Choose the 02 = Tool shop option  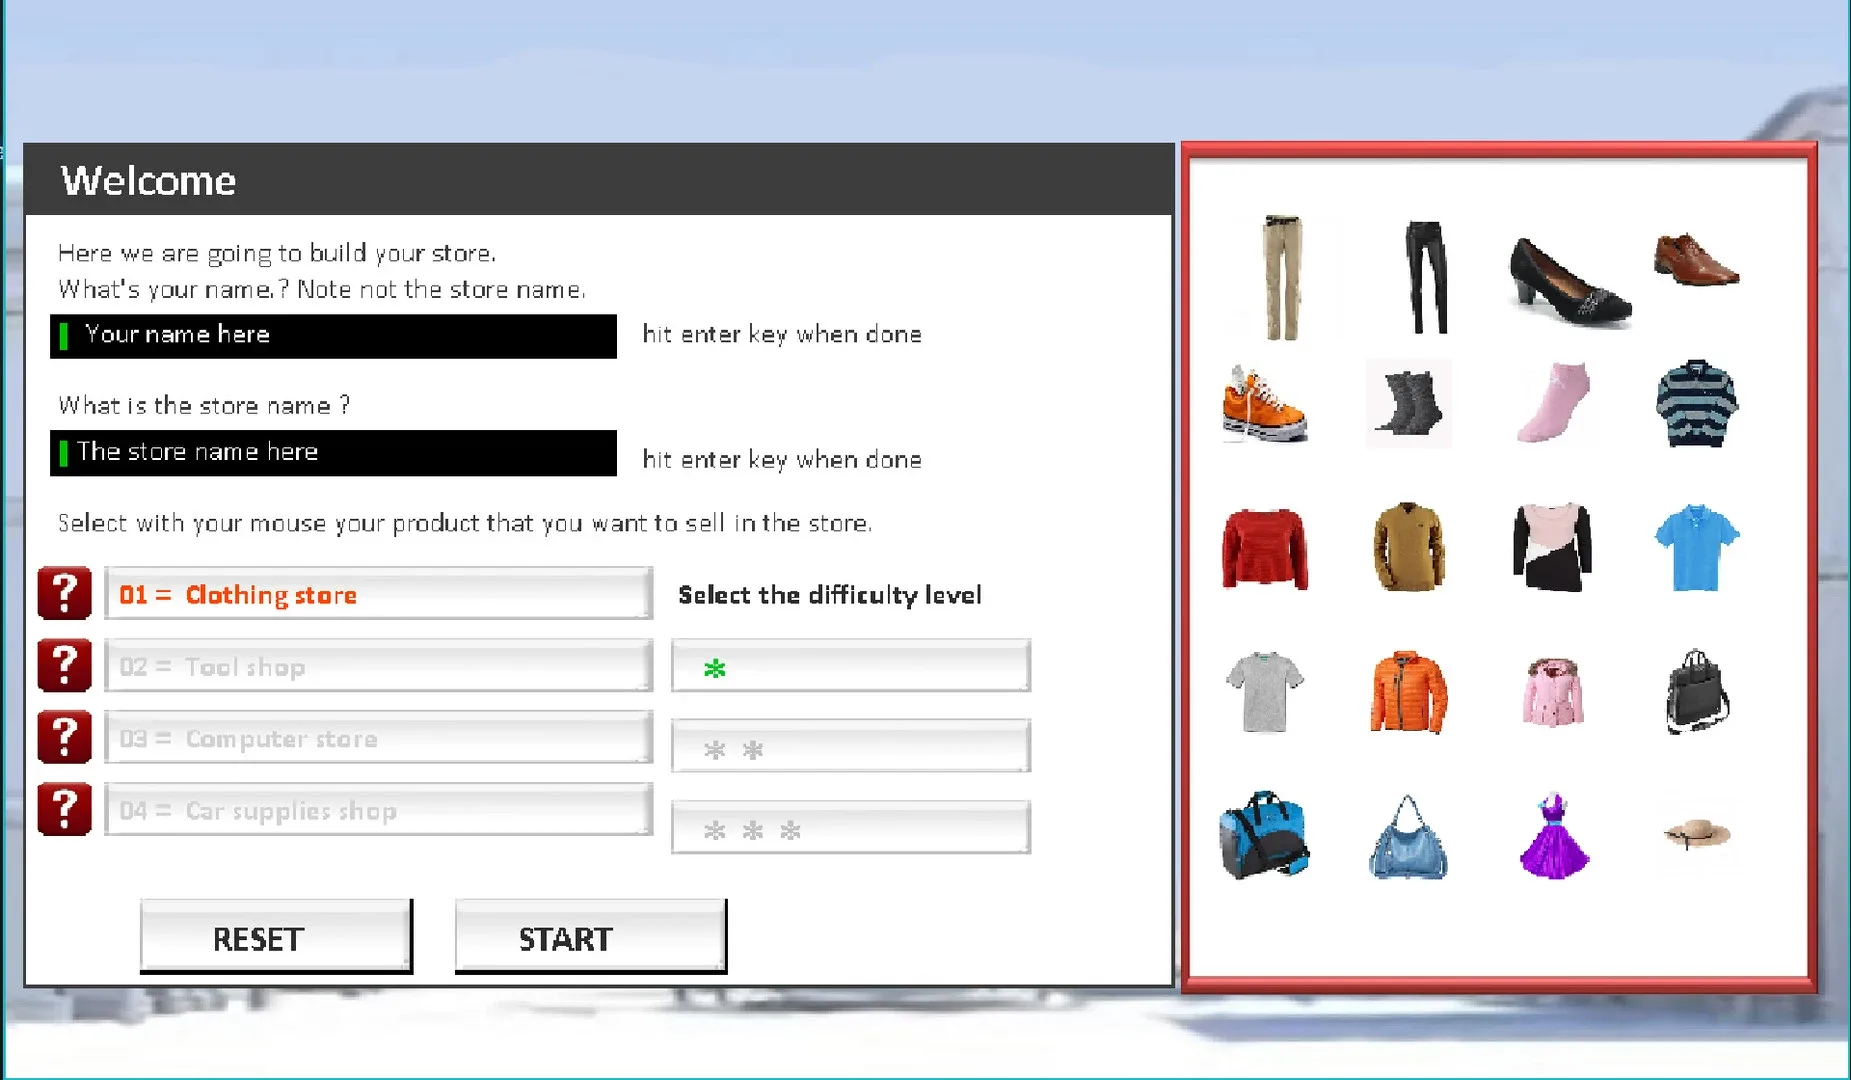pos(378,666)
